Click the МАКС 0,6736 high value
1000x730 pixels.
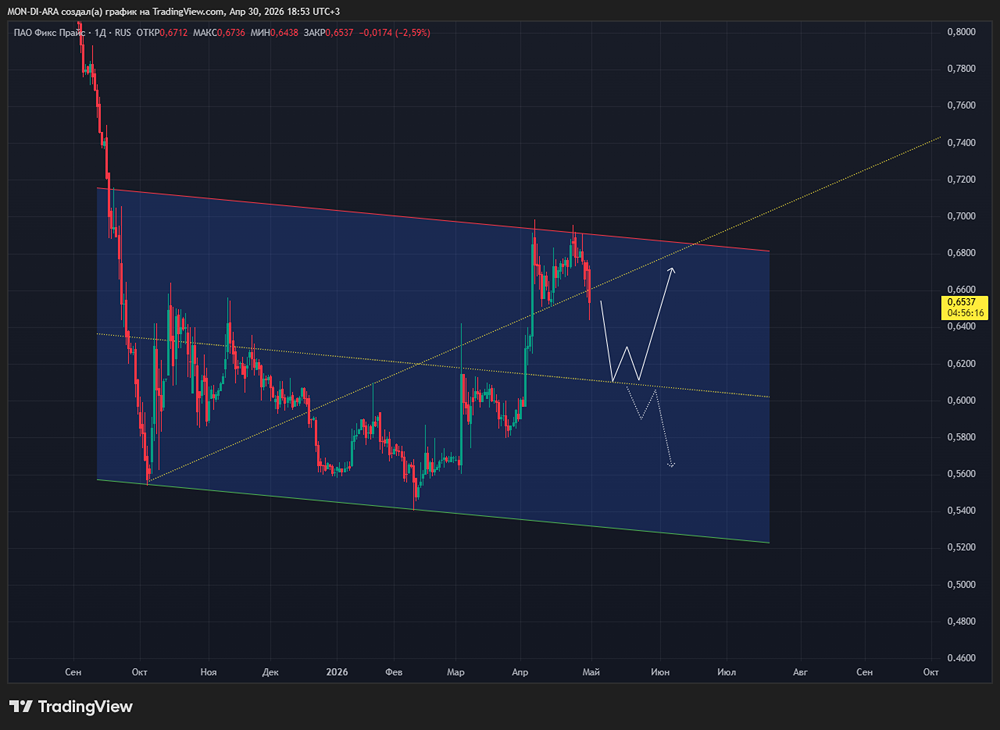(219, 33)
